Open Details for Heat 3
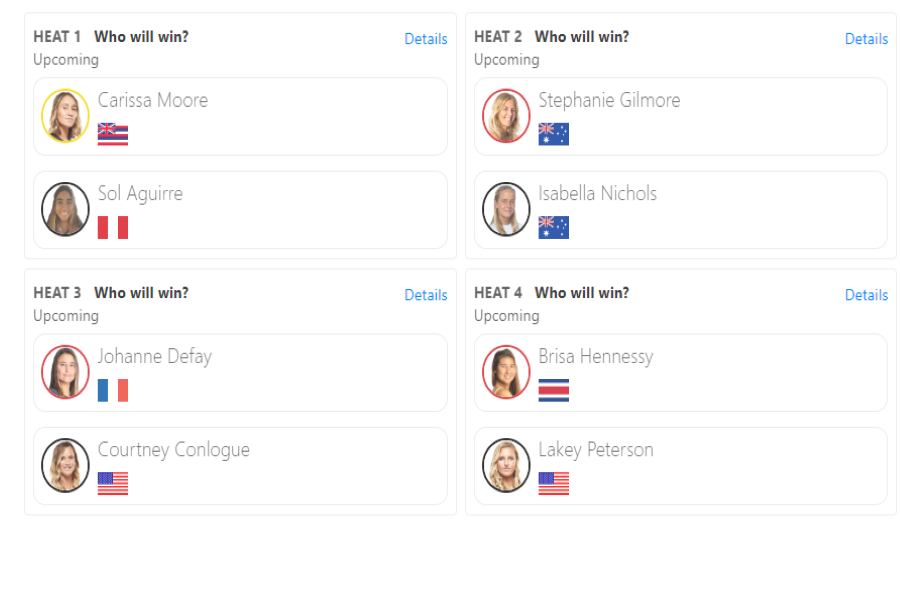This screenshot has width=900, height=600. tap(426, 295)
